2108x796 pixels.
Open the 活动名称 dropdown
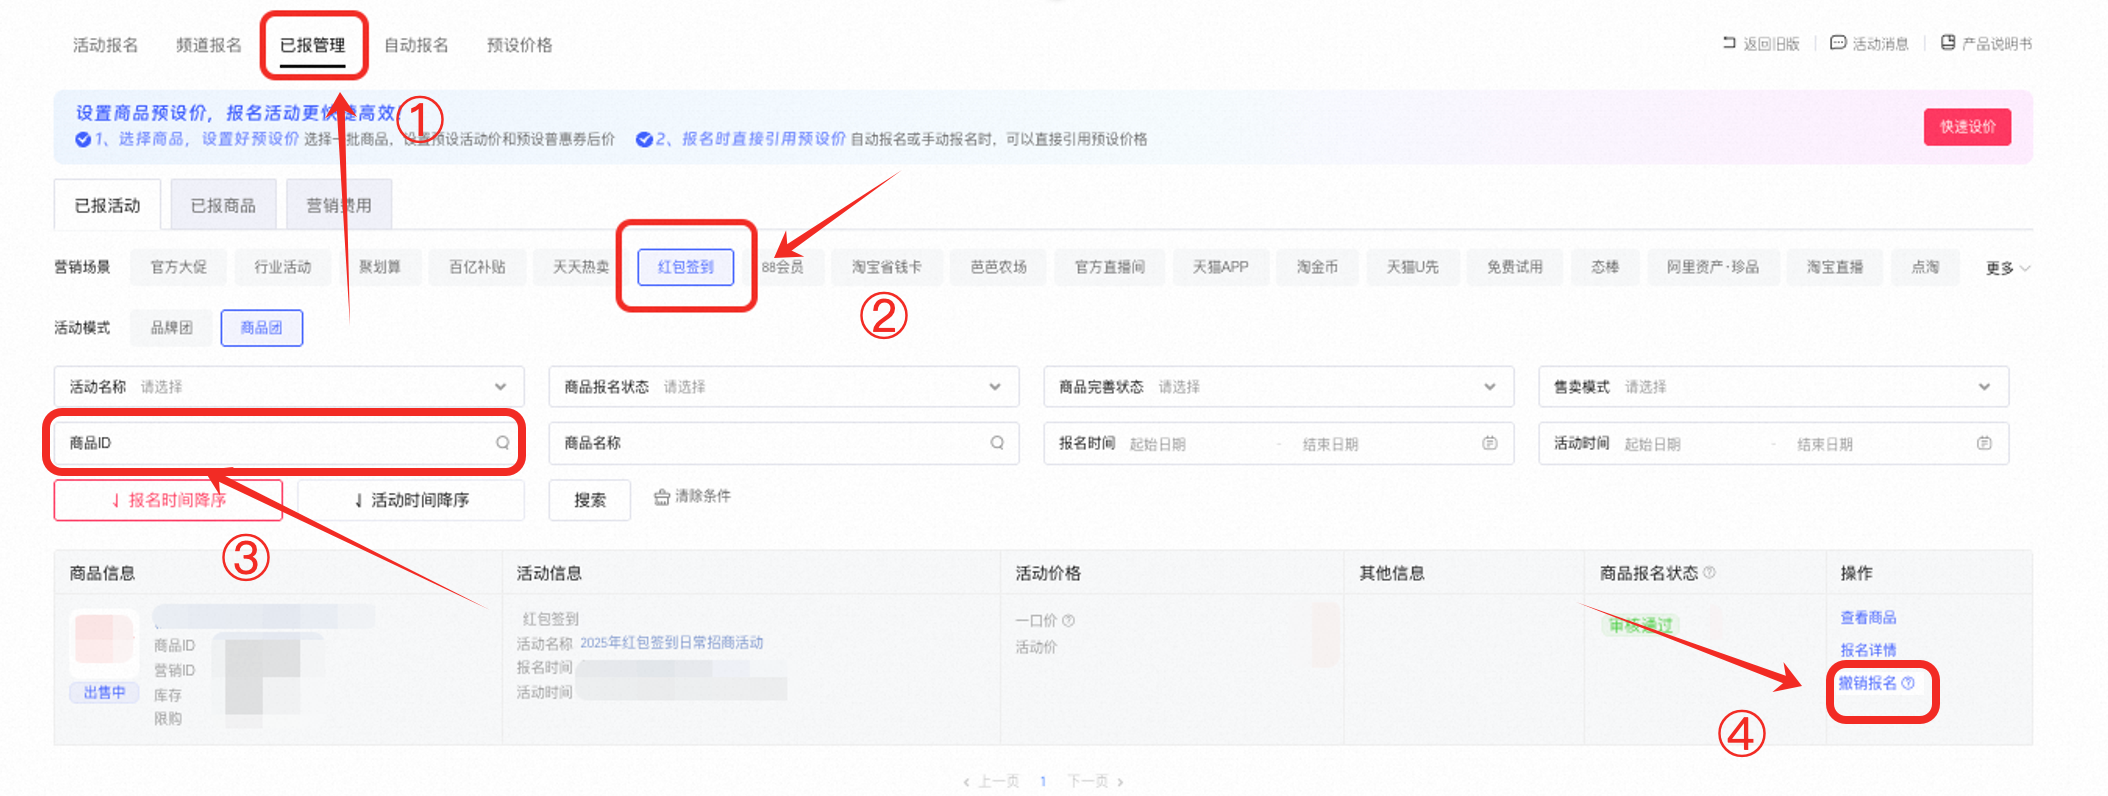point(288,387)
